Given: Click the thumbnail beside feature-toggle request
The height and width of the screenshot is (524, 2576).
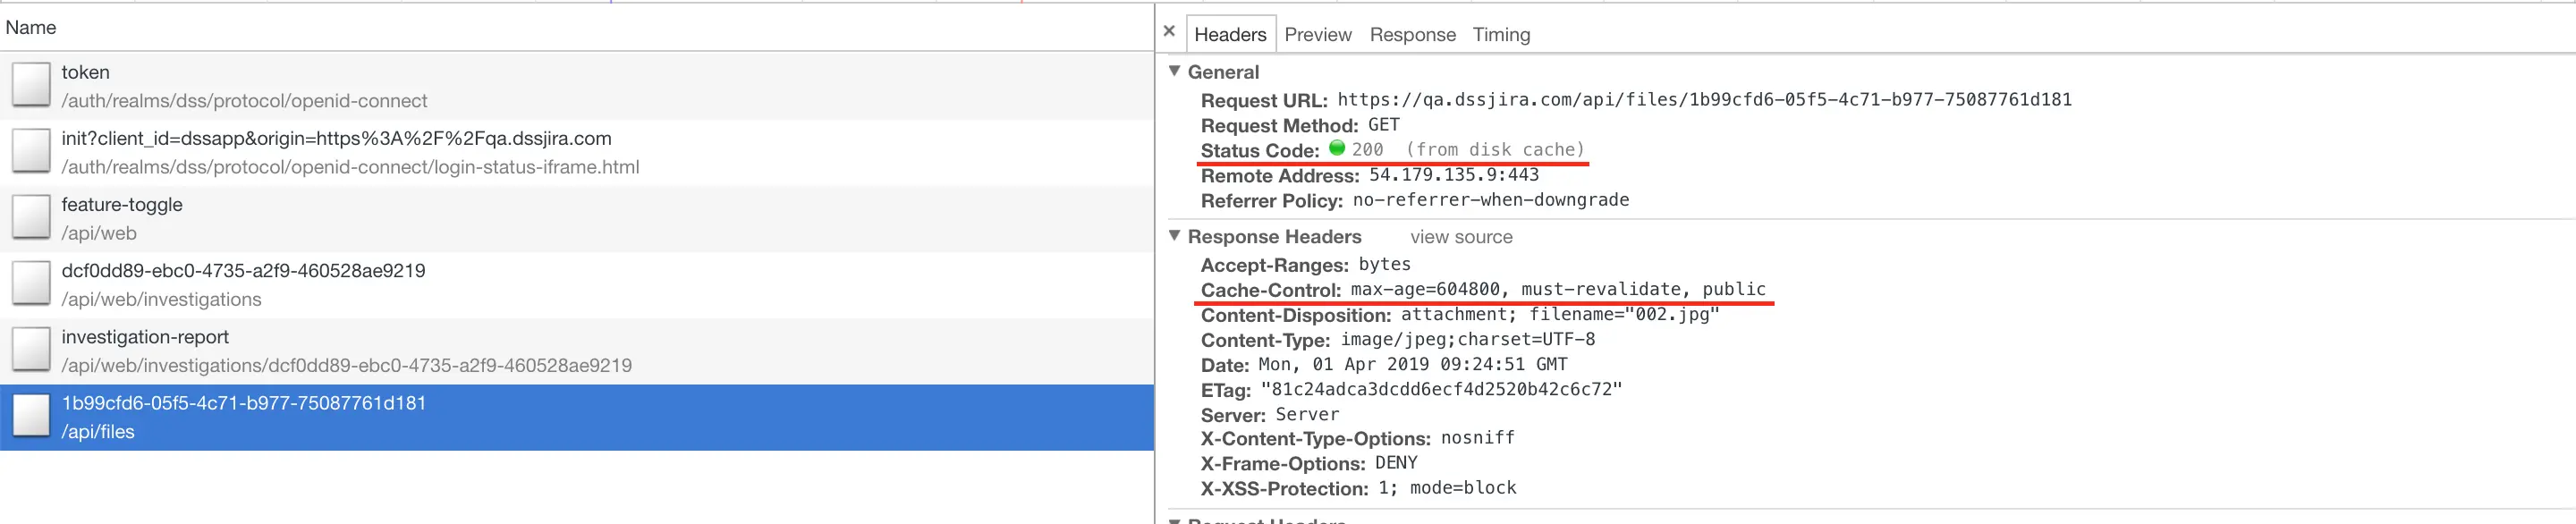Looking at the screenshot, I should tap(30, 216).
